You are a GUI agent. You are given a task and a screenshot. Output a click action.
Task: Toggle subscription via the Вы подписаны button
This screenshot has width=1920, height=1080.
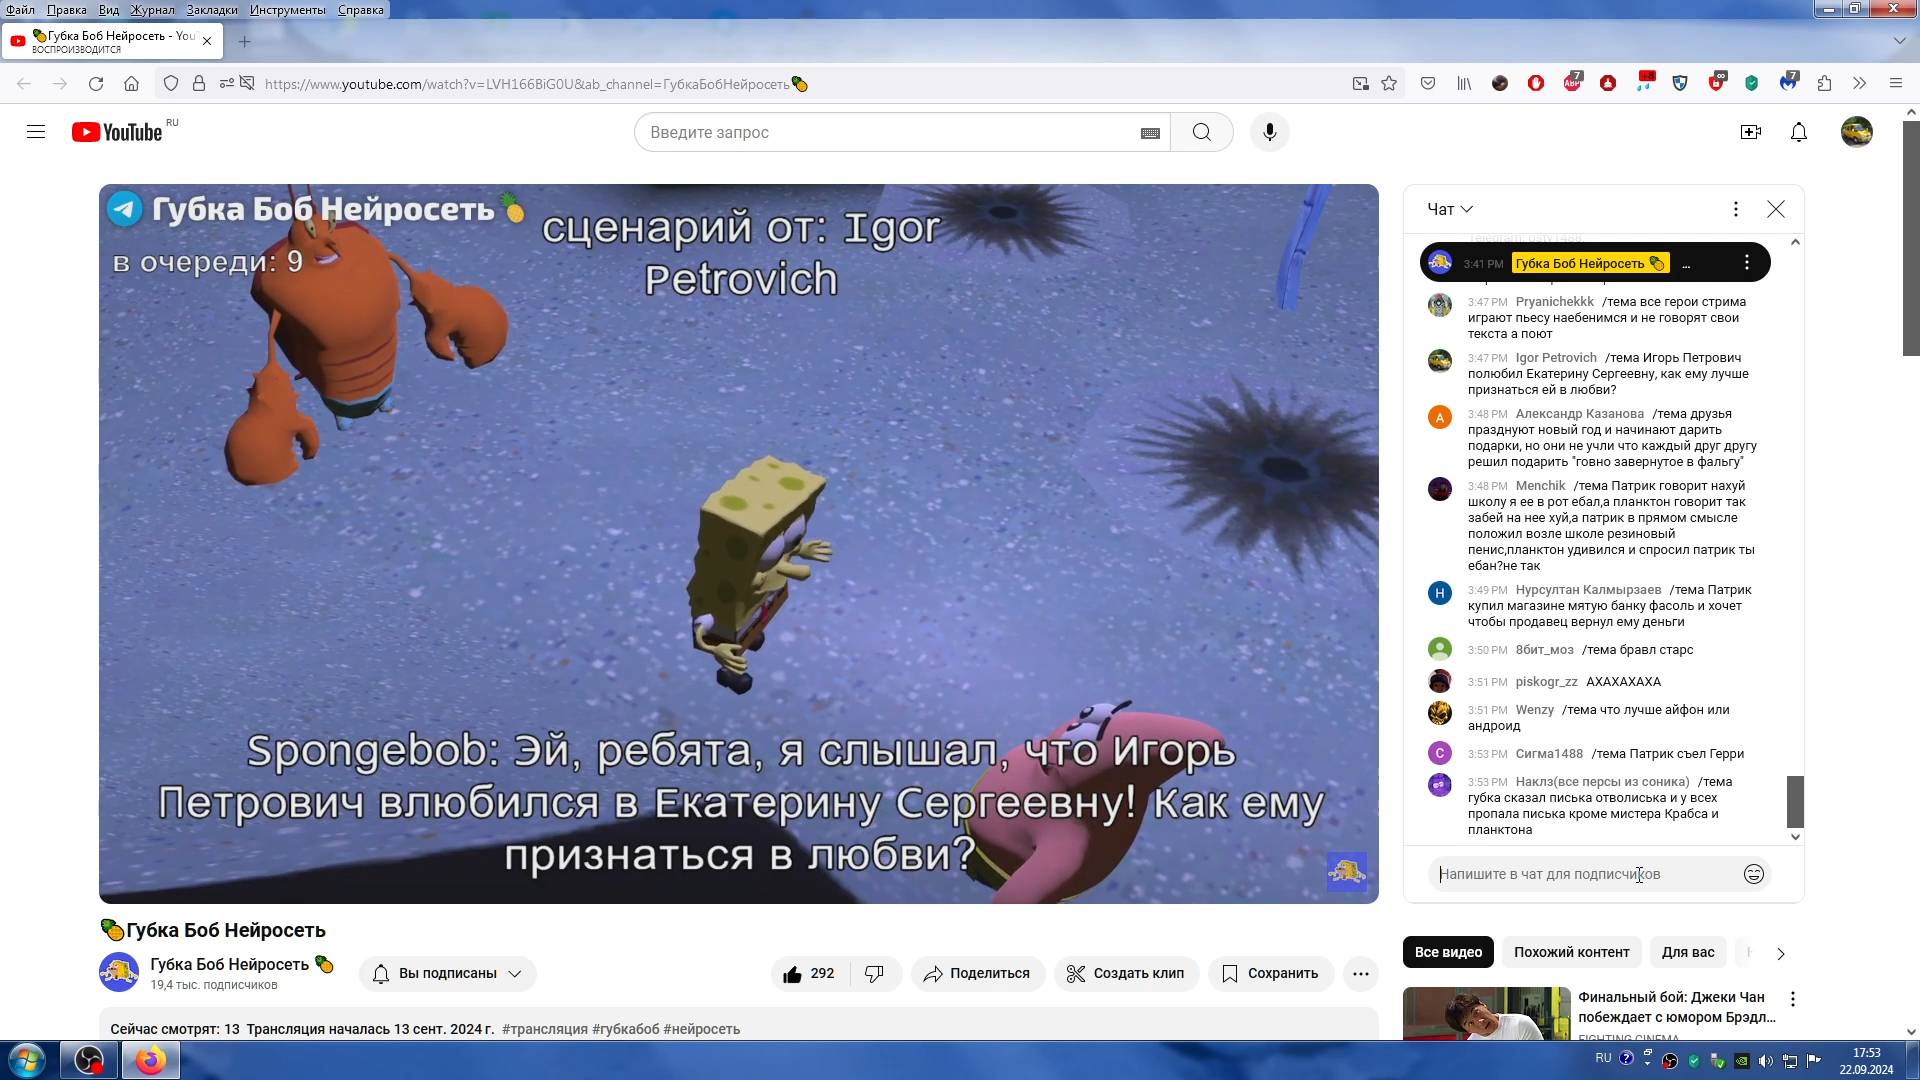[446, 973]
